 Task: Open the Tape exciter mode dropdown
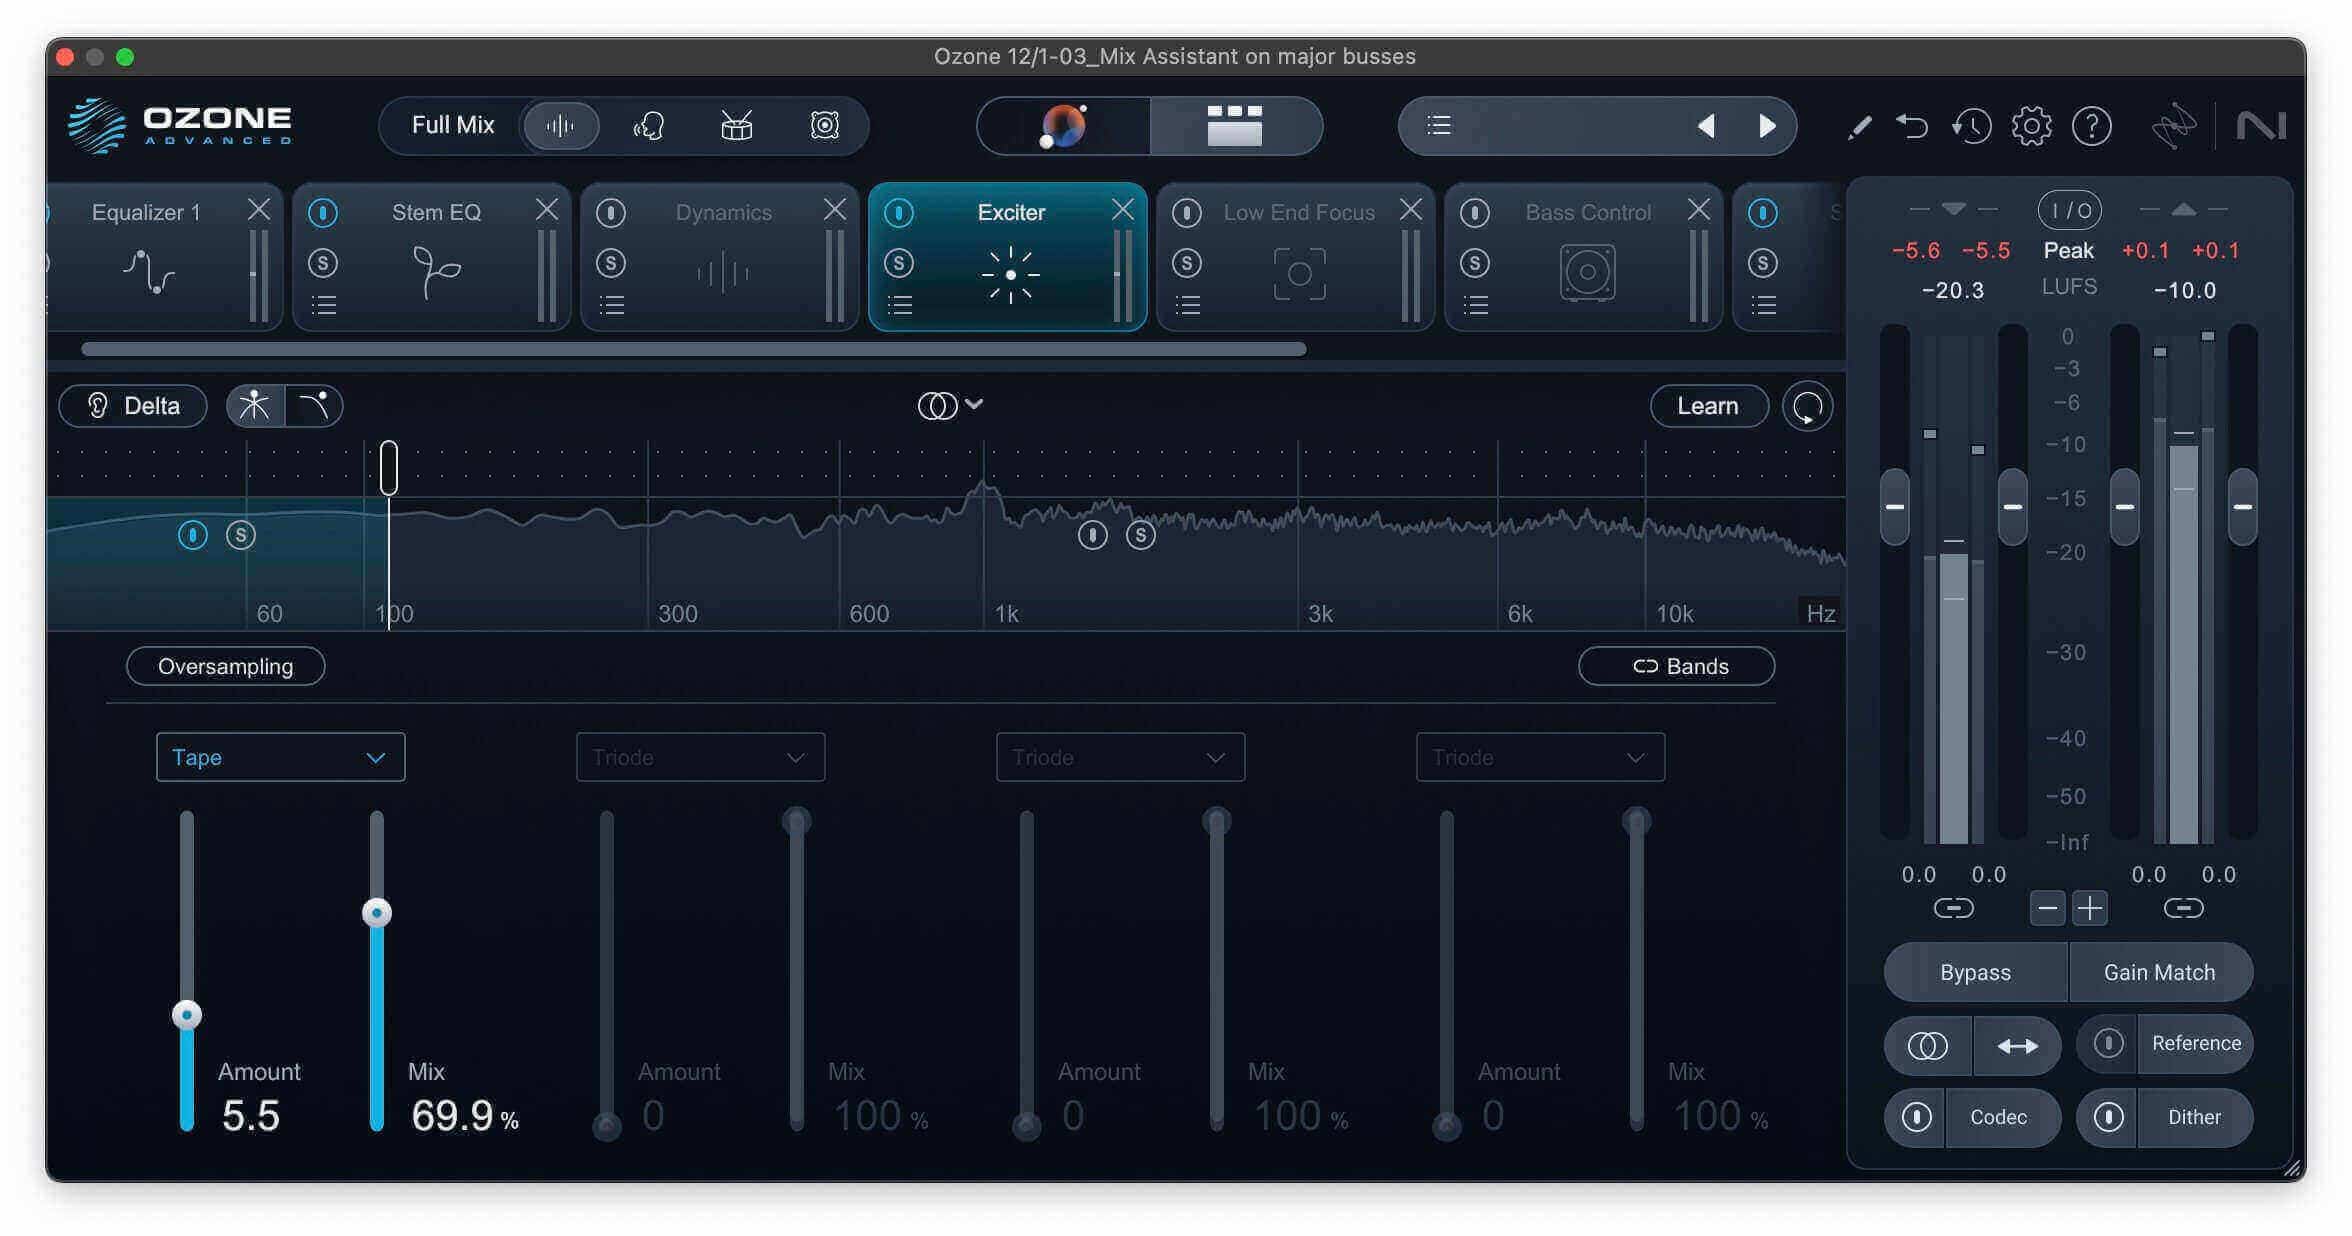[x=280, y=757]
